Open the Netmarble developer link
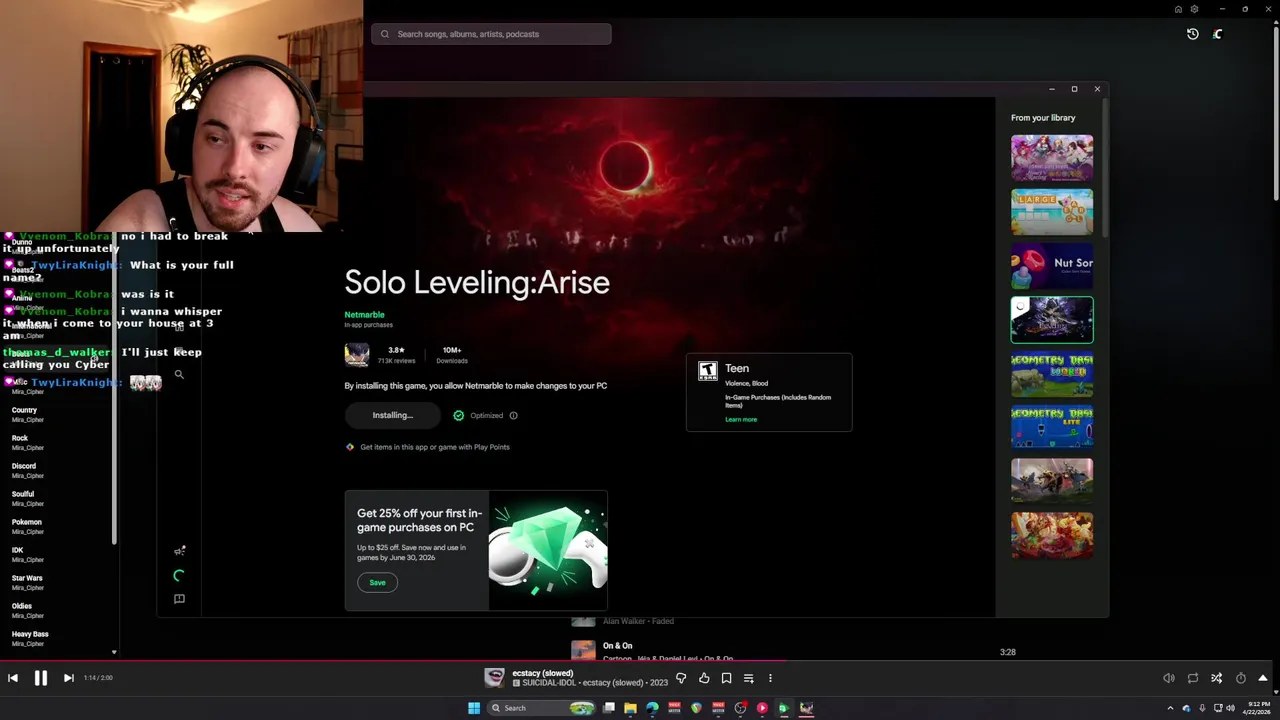 coord(364,314)
